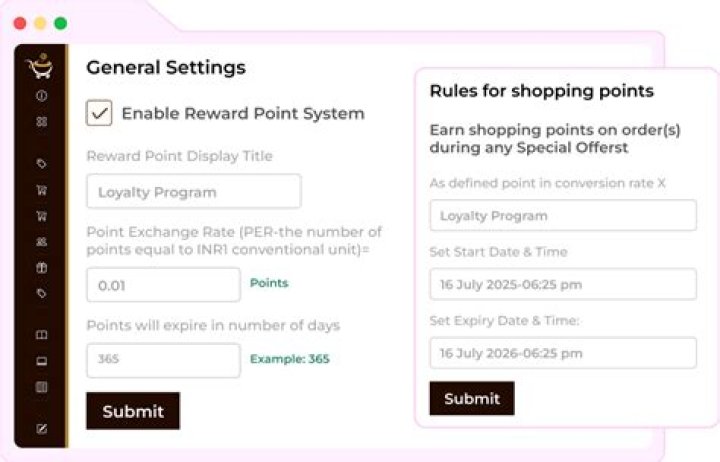
Task: Select the dashboard grid icon in sidebar
Action: pos(41,121)
